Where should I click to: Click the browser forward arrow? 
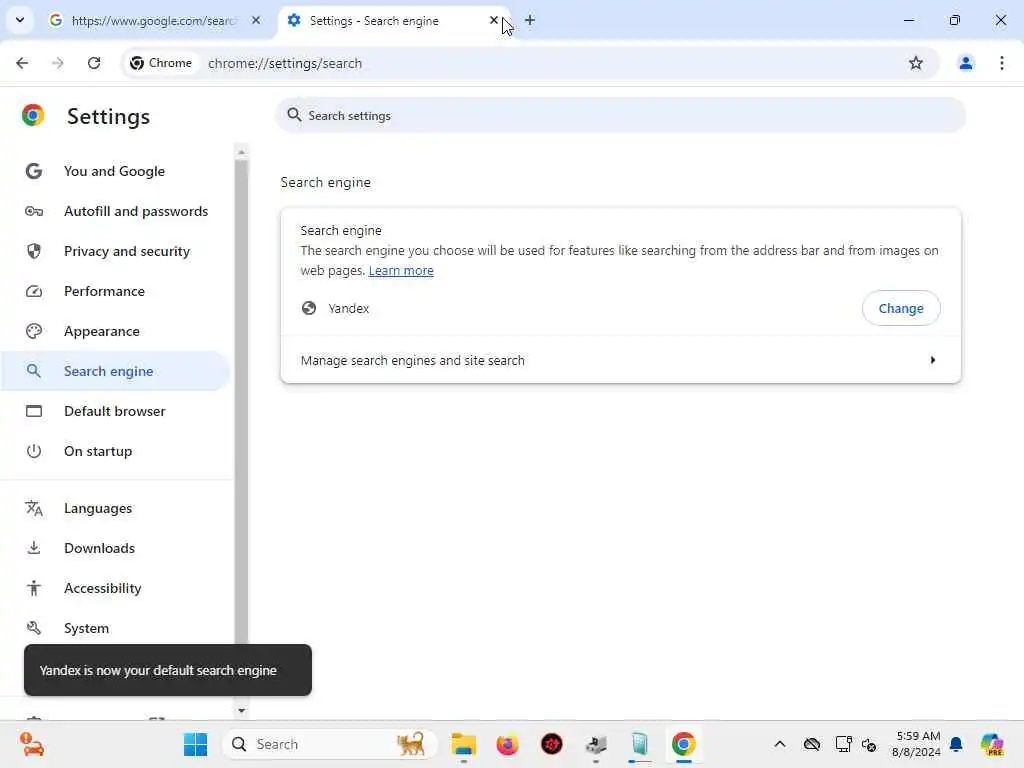(58, 63)
